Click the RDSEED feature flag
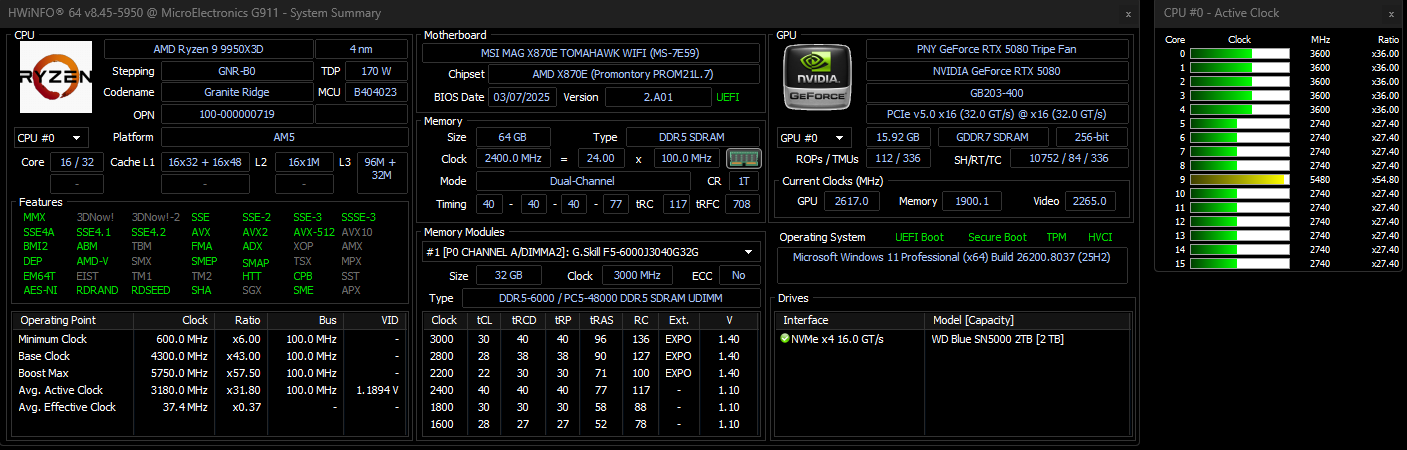 [x=150, y=290]
